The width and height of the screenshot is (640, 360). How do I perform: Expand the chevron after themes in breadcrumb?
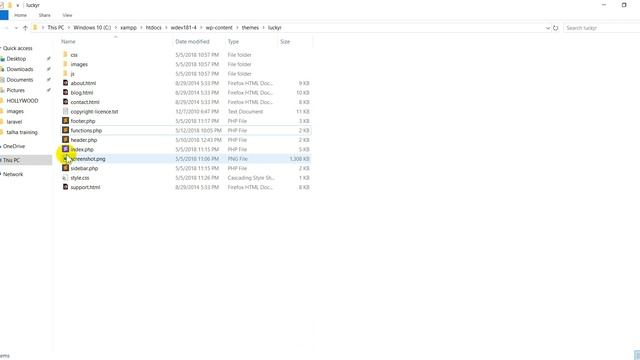(264, 28)
